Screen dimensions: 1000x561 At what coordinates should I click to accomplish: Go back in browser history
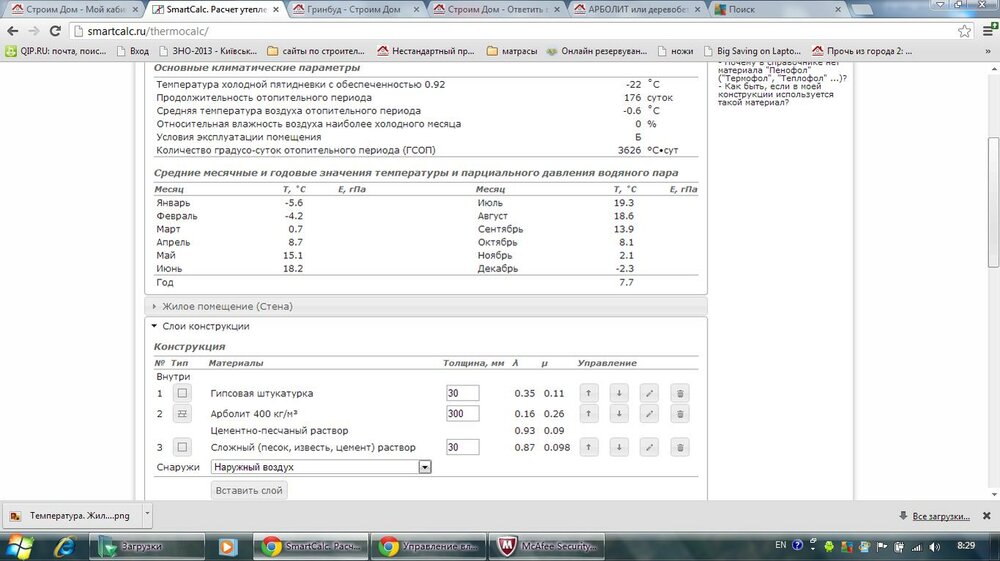pos(13,31)
